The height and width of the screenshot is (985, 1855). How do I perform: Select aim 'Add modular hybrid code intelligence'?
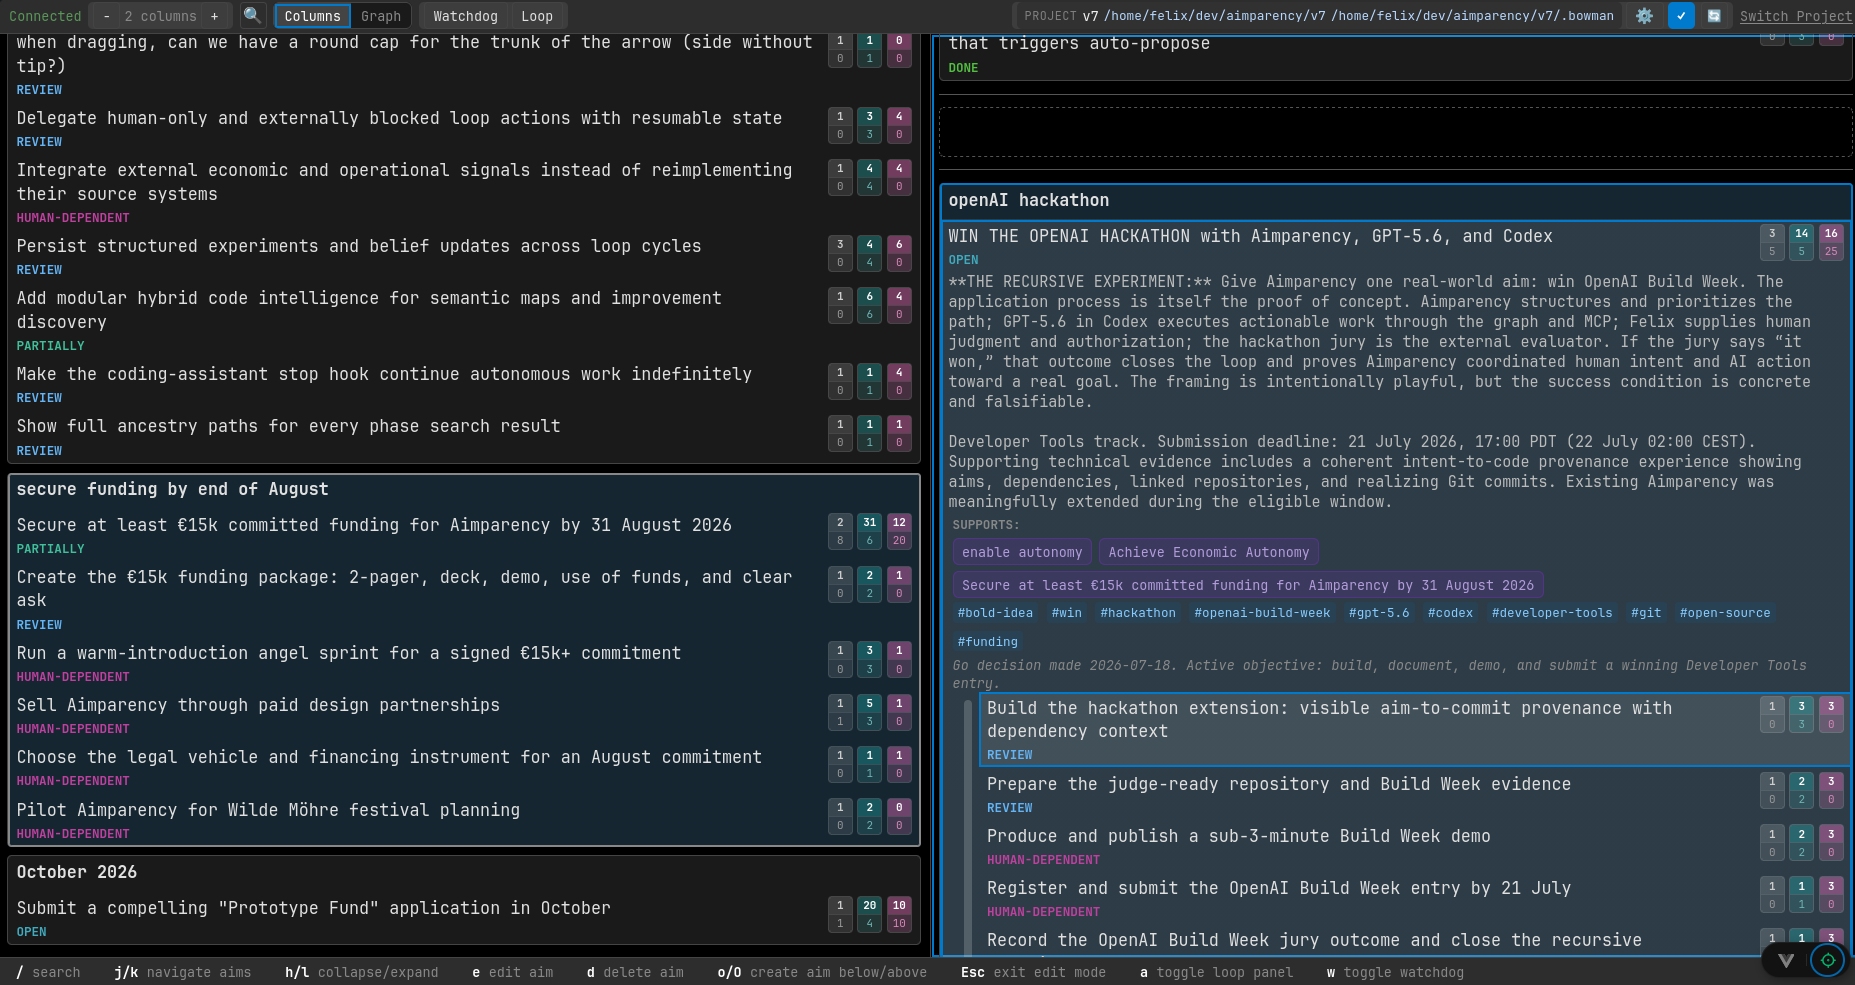click(x=463, y=320)
